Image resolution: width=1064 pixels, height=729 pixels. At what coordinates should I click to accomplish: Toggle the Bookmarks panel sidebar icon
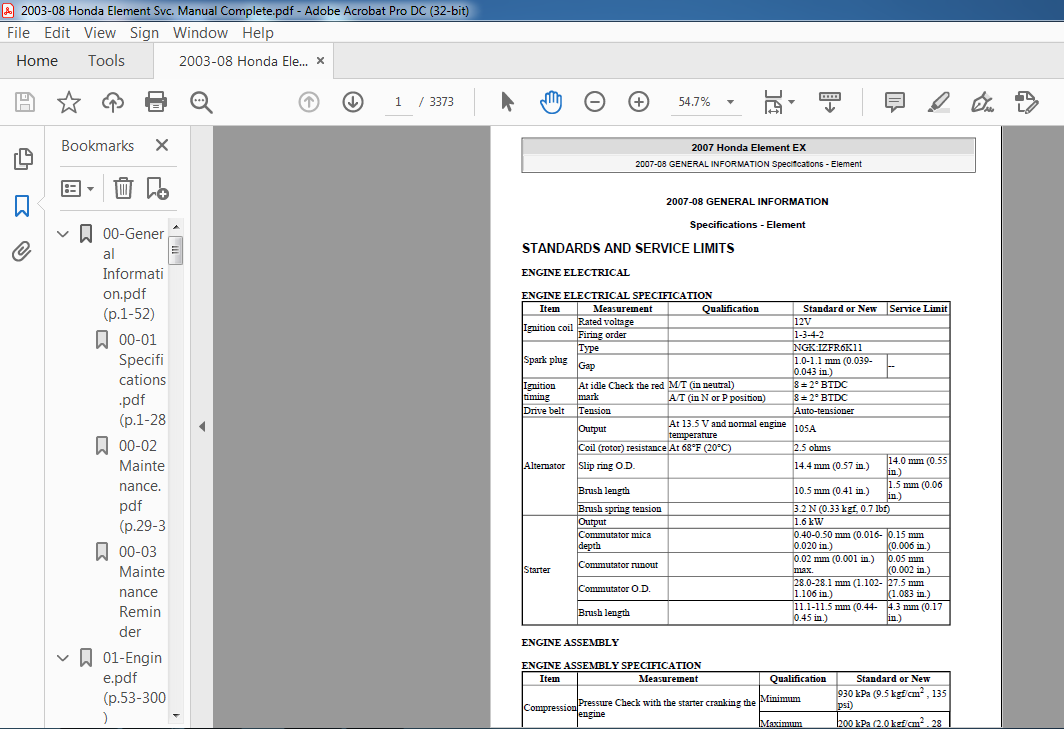[22, 206]
